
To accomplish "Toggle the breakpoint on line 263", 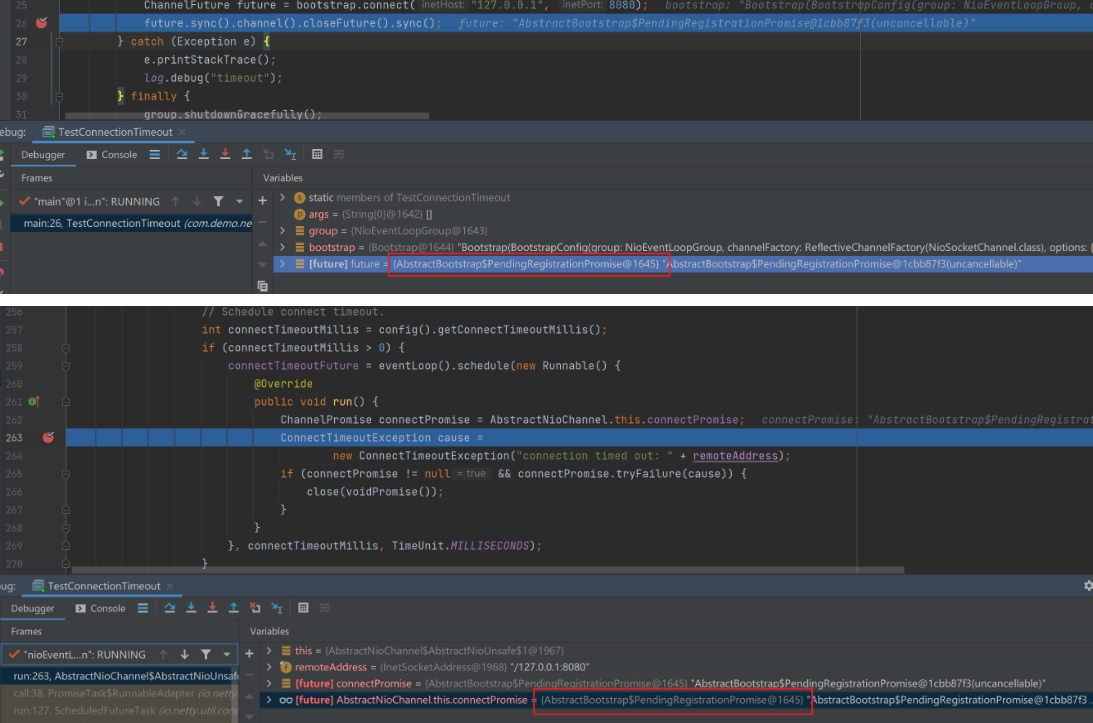I will 47,438.
